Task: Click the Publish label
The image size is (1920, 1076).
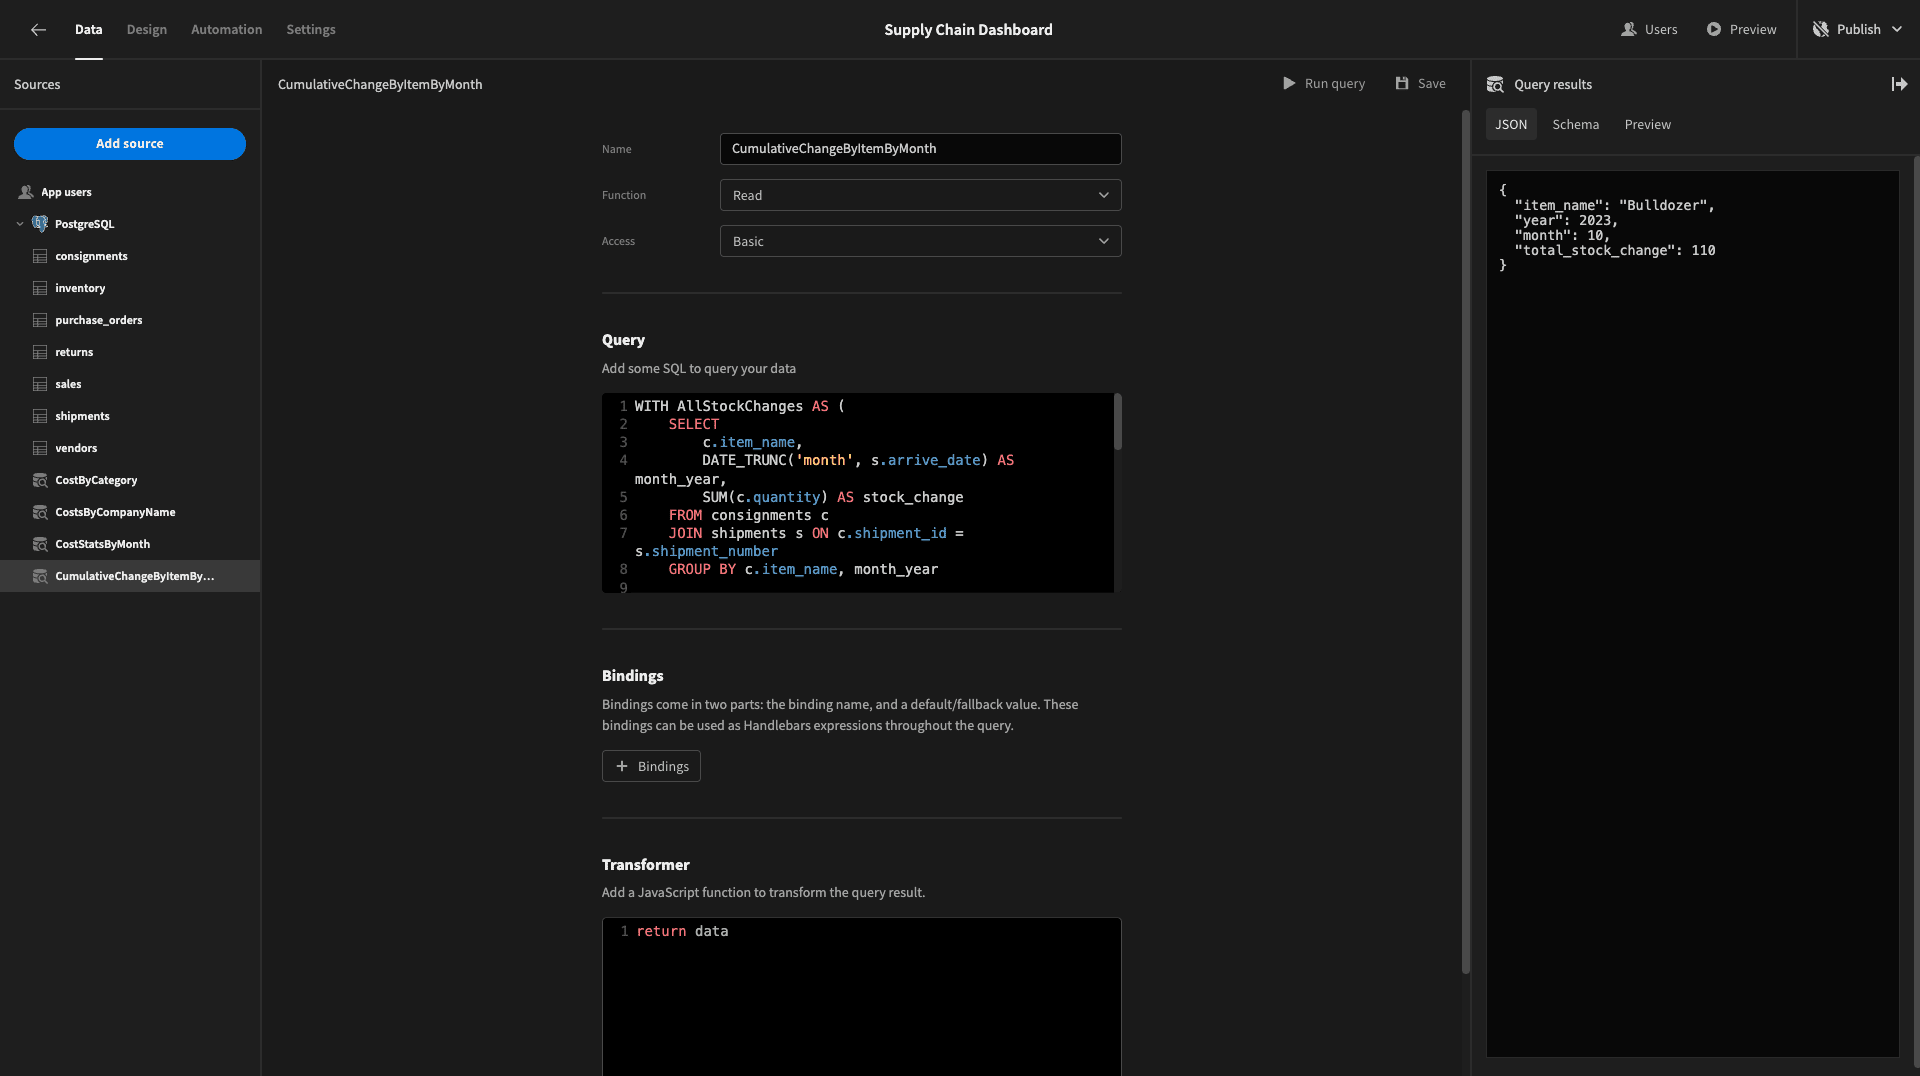Action: [1858, 30]
